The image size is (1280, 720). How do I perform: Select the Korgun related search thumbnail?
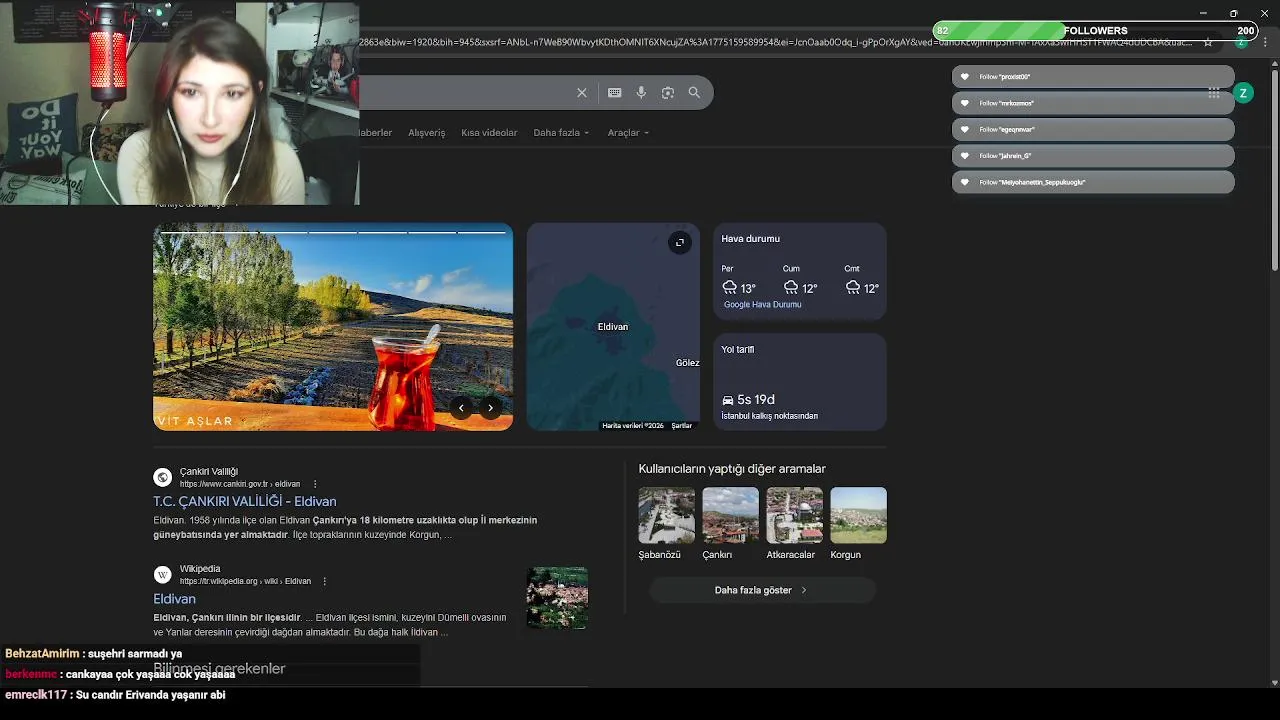pos(858,515)
